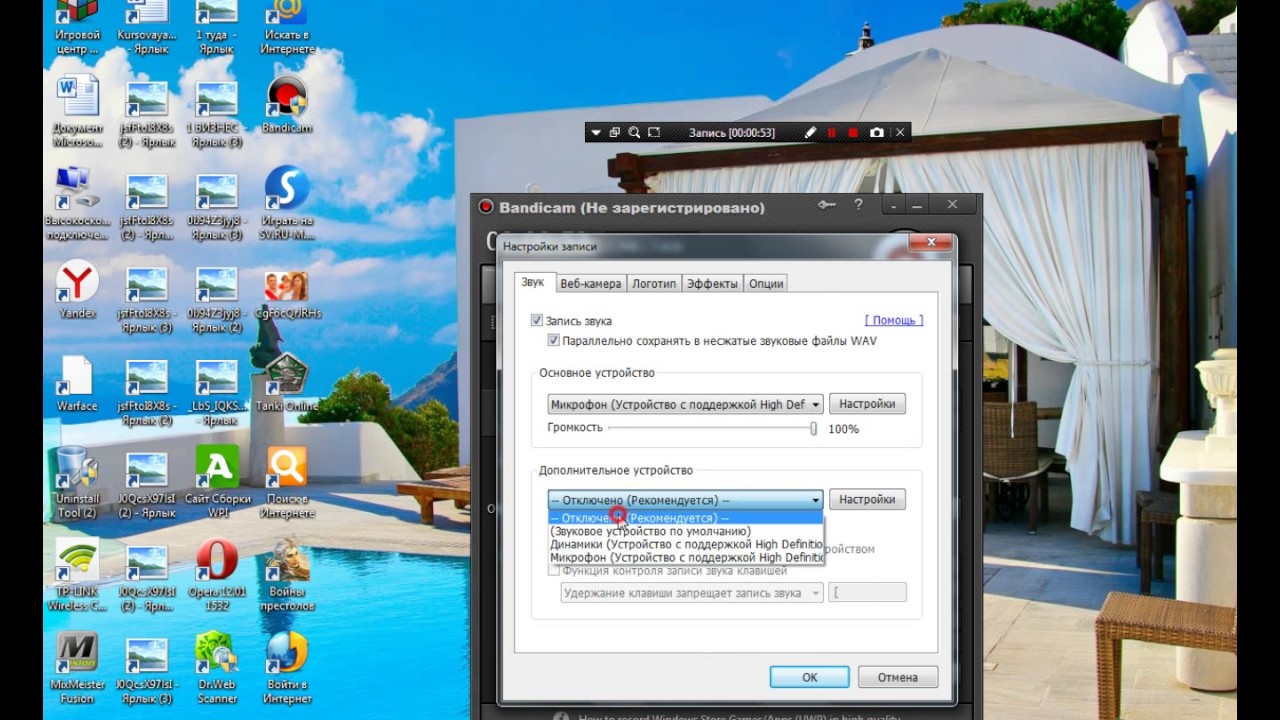Take a screenshot with the camera icon
The height and width of the screenshot is (720, 1280).
(x=876, y=132)
